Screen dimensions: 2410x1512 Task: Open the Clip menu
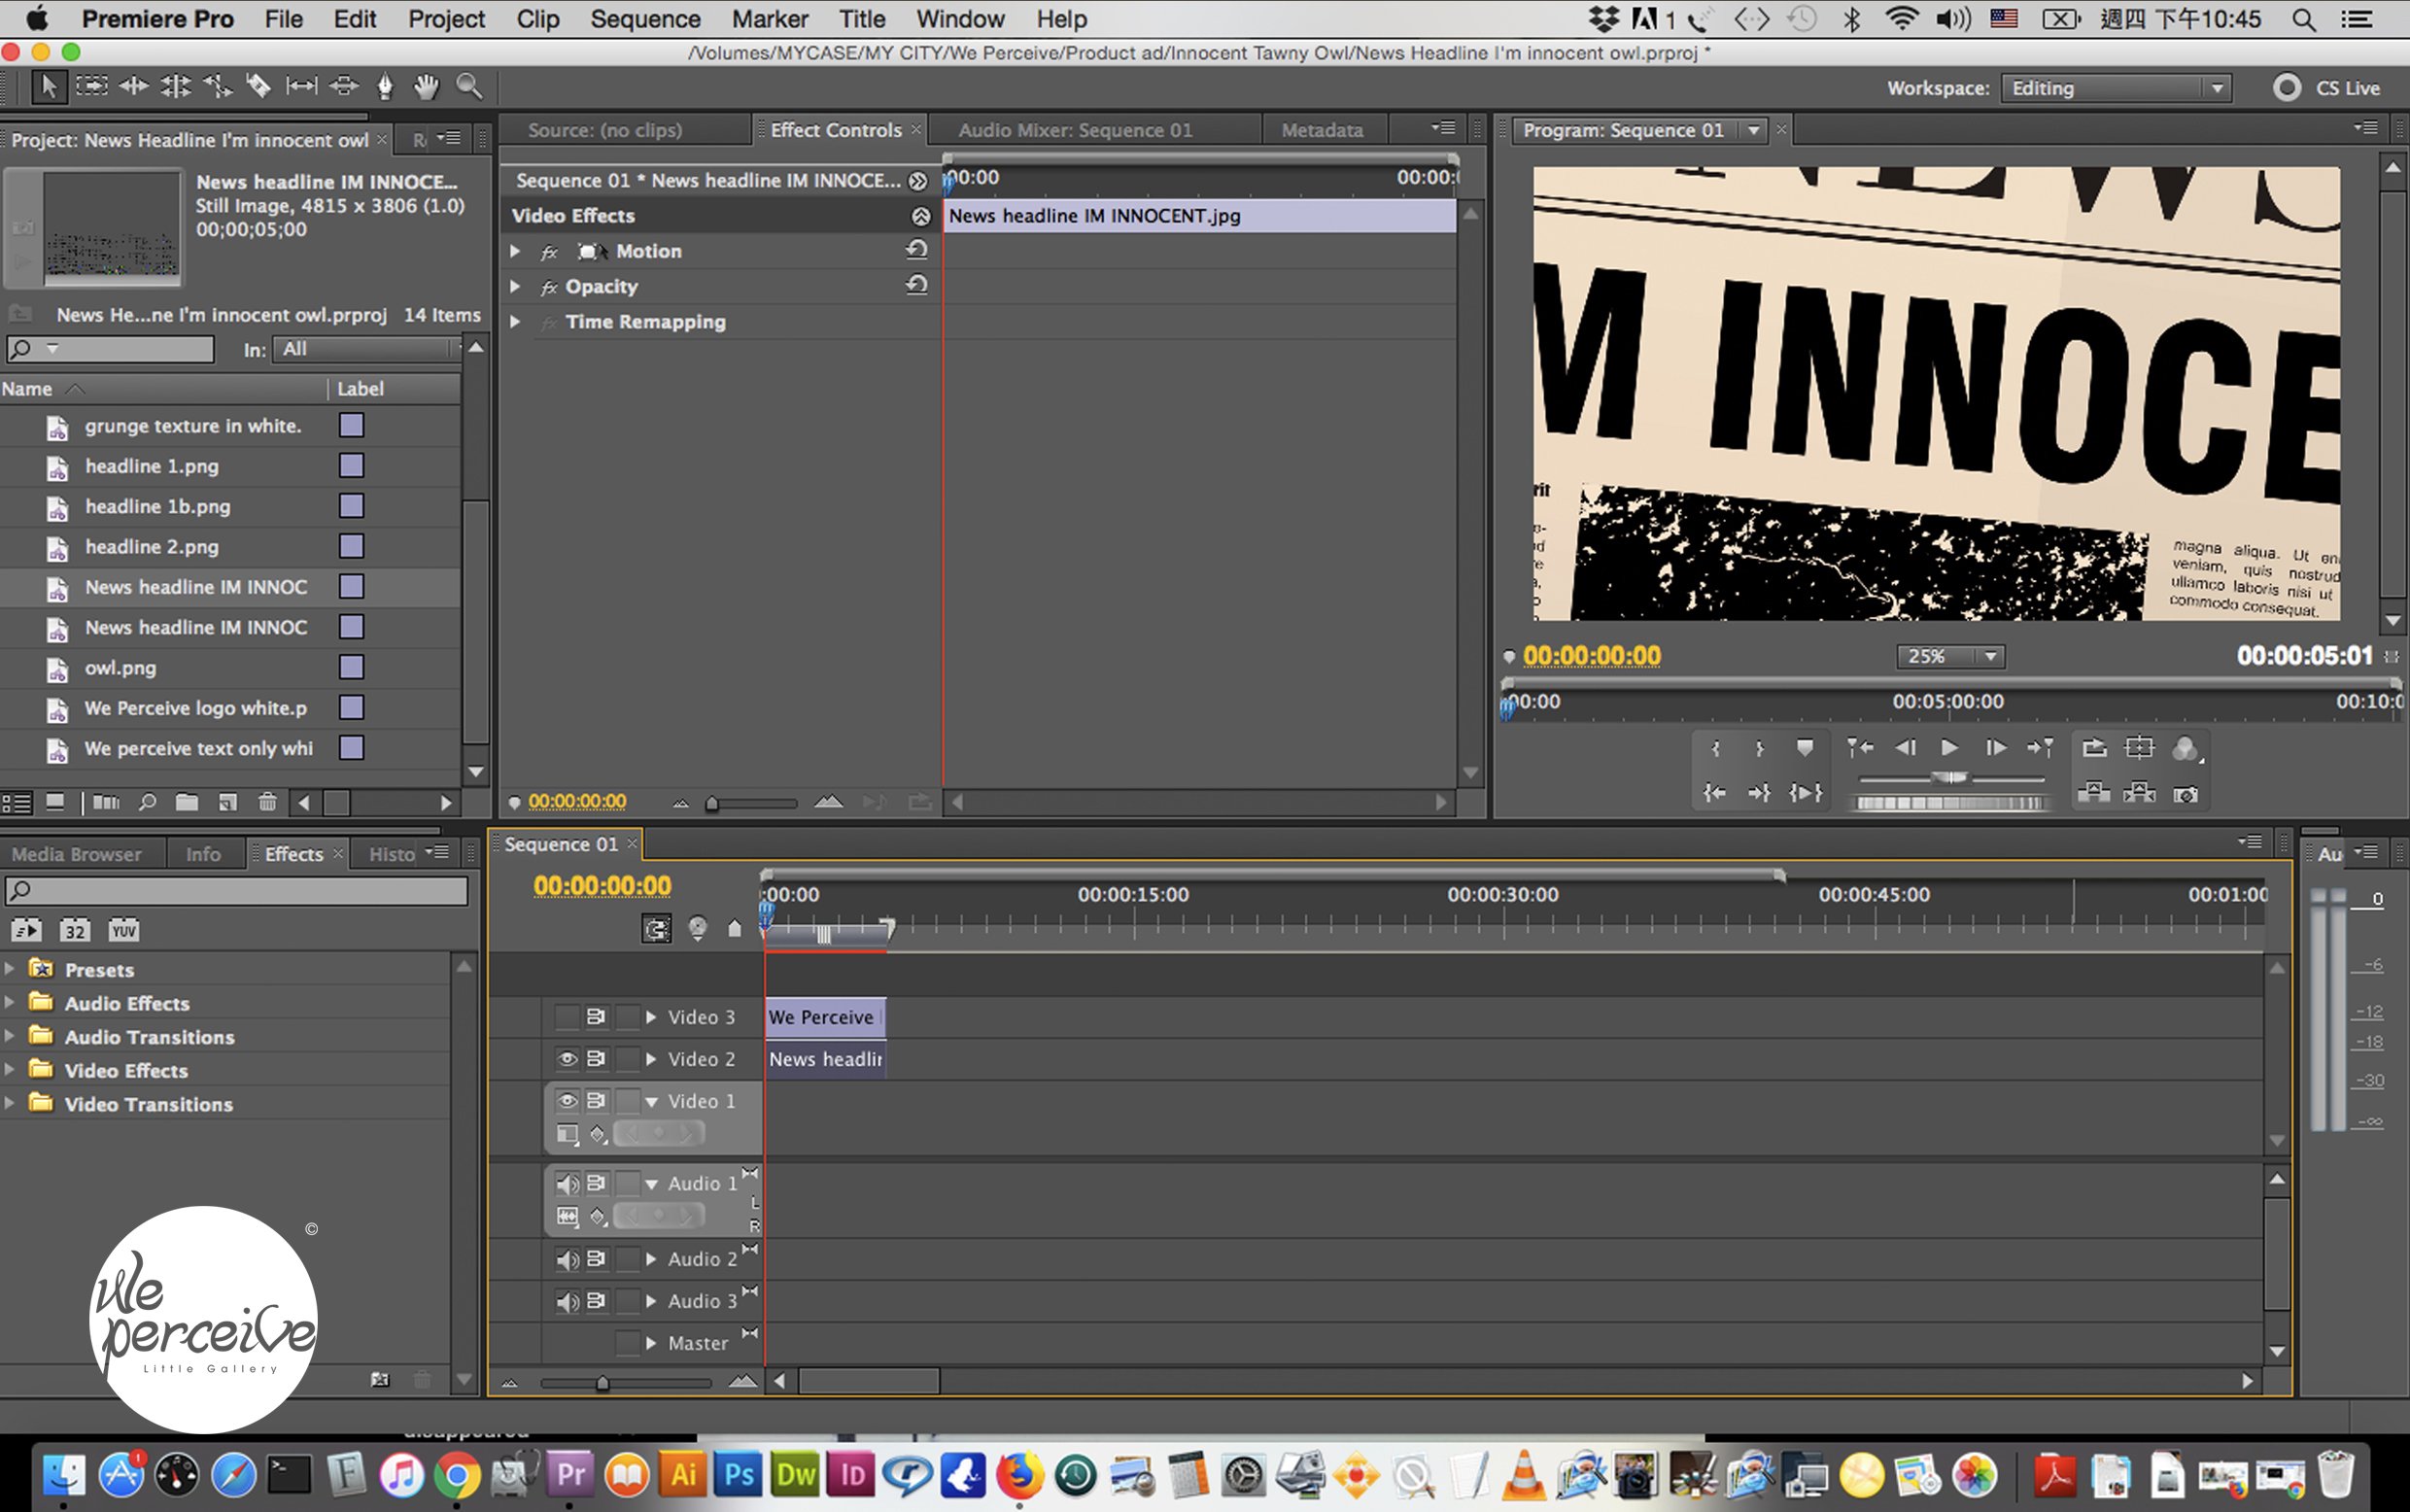coord(538,19)
